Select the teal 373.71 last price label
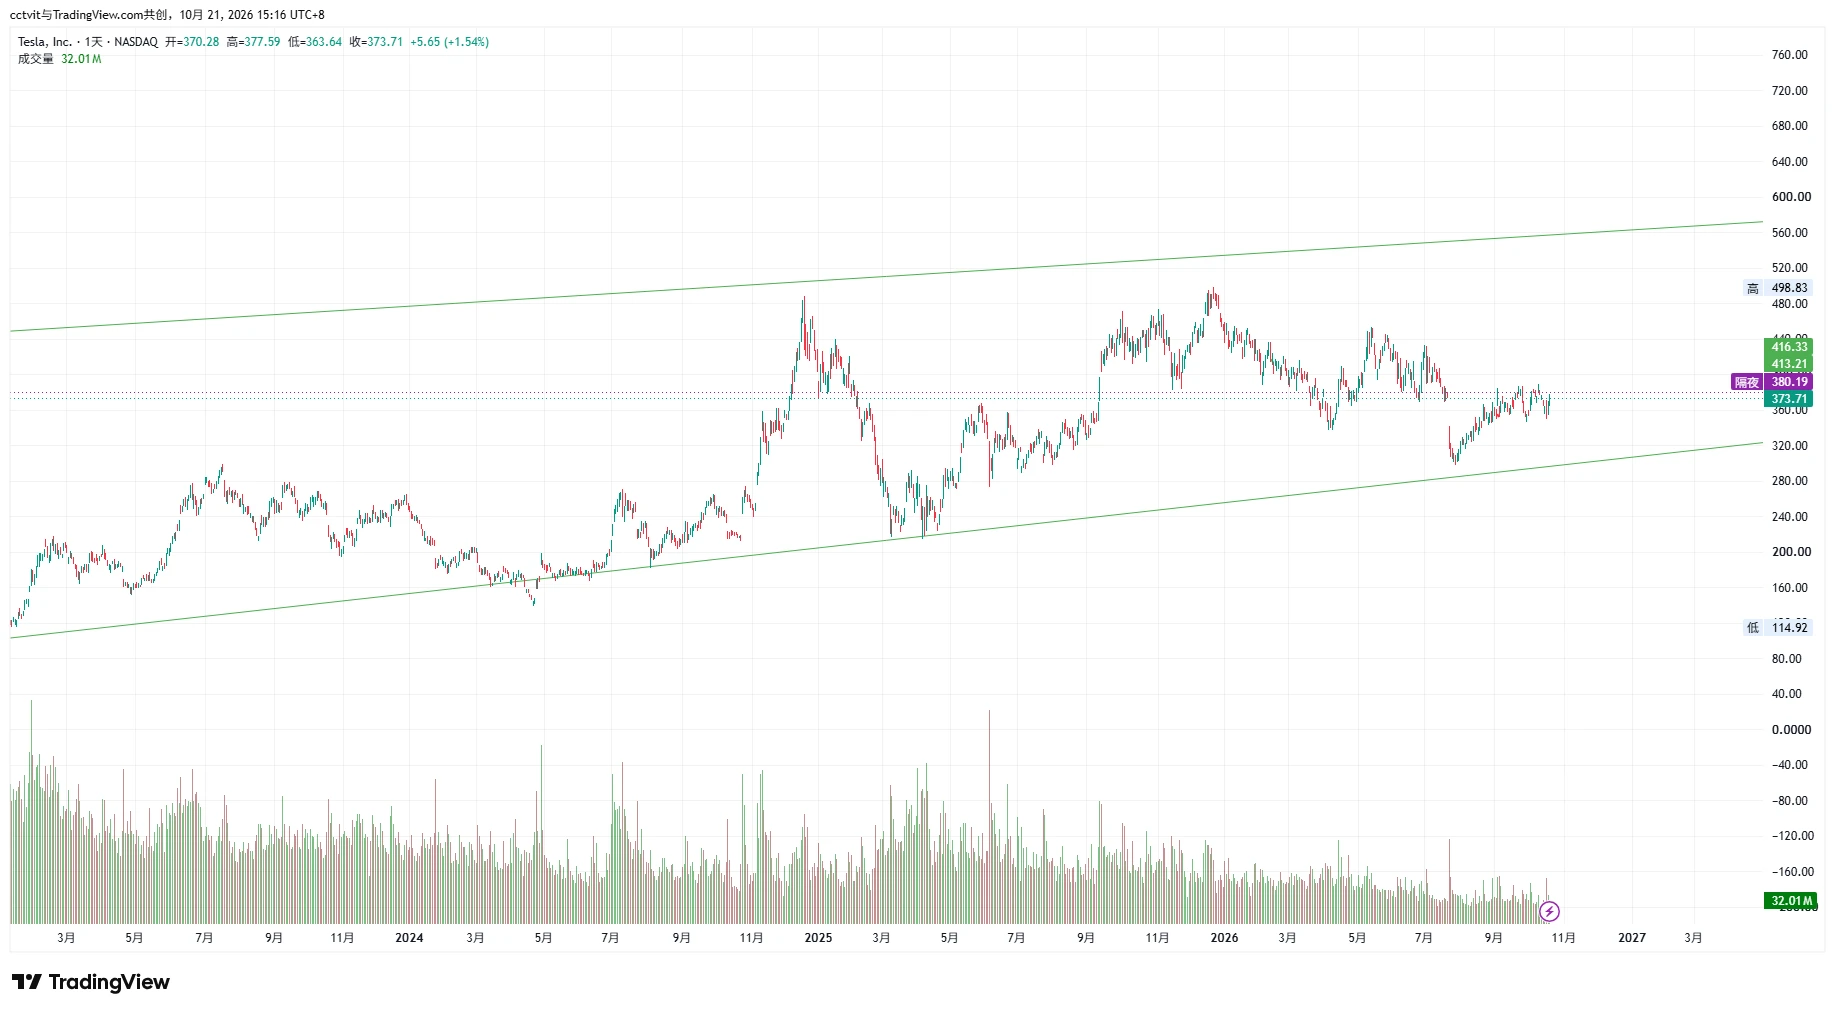Screen dimensions: 1835x1012 pyautogui.click(x=1788, y=399)
